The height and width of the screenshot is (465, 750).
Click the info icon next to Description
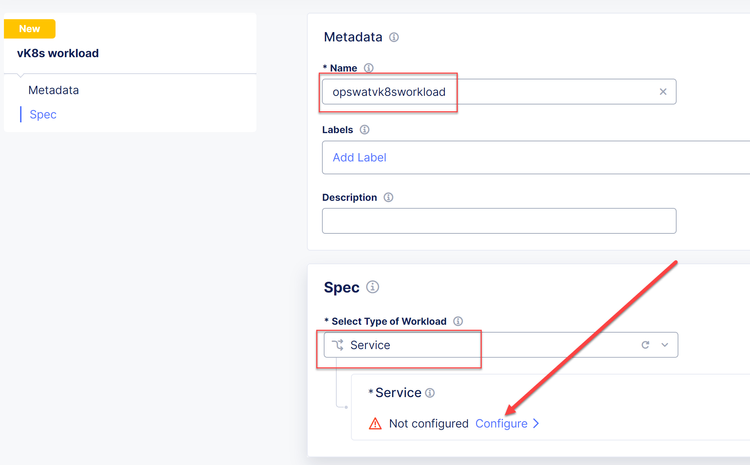coord(388,198)
